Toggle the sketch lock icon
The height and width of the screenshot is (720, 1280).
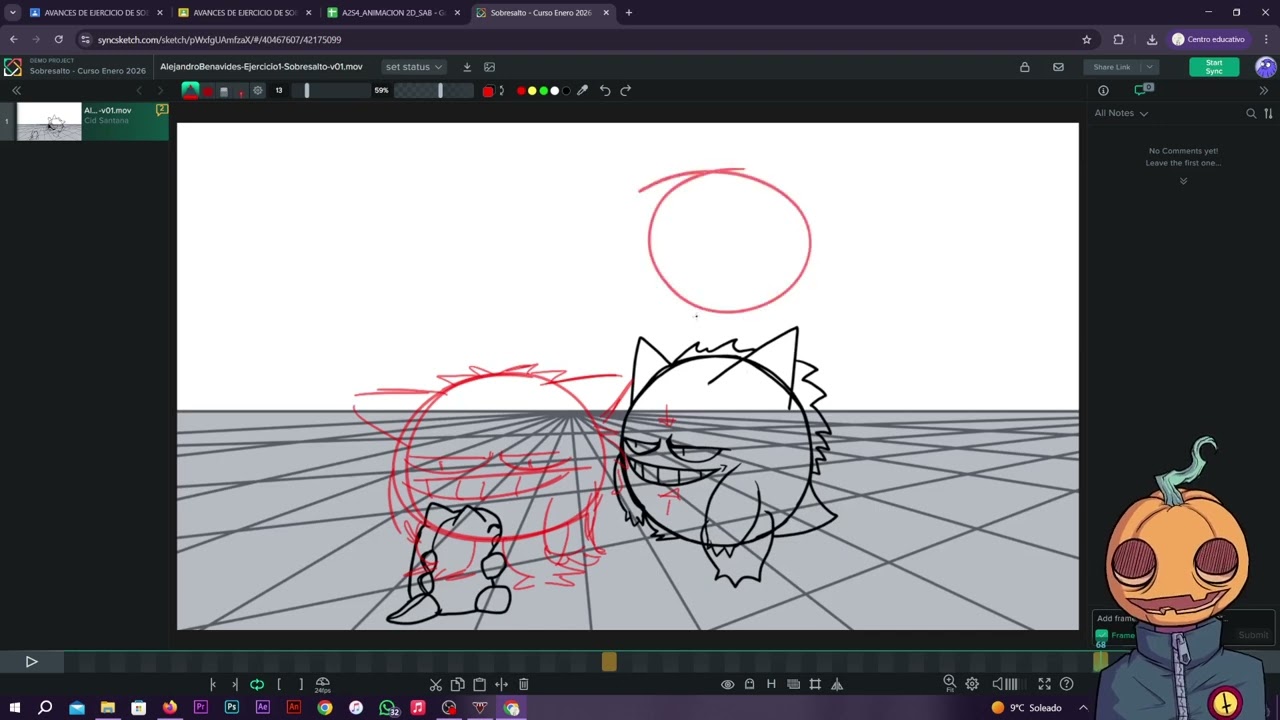pos(750,684)
